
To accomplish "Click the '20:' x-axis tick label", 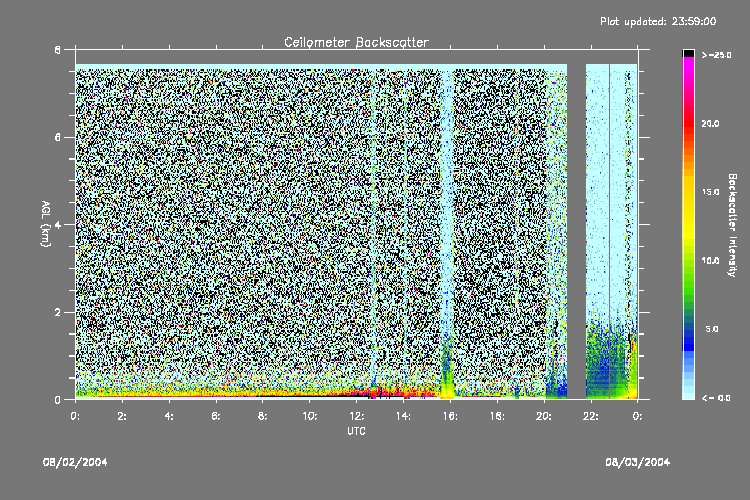I will coord(544,416).
